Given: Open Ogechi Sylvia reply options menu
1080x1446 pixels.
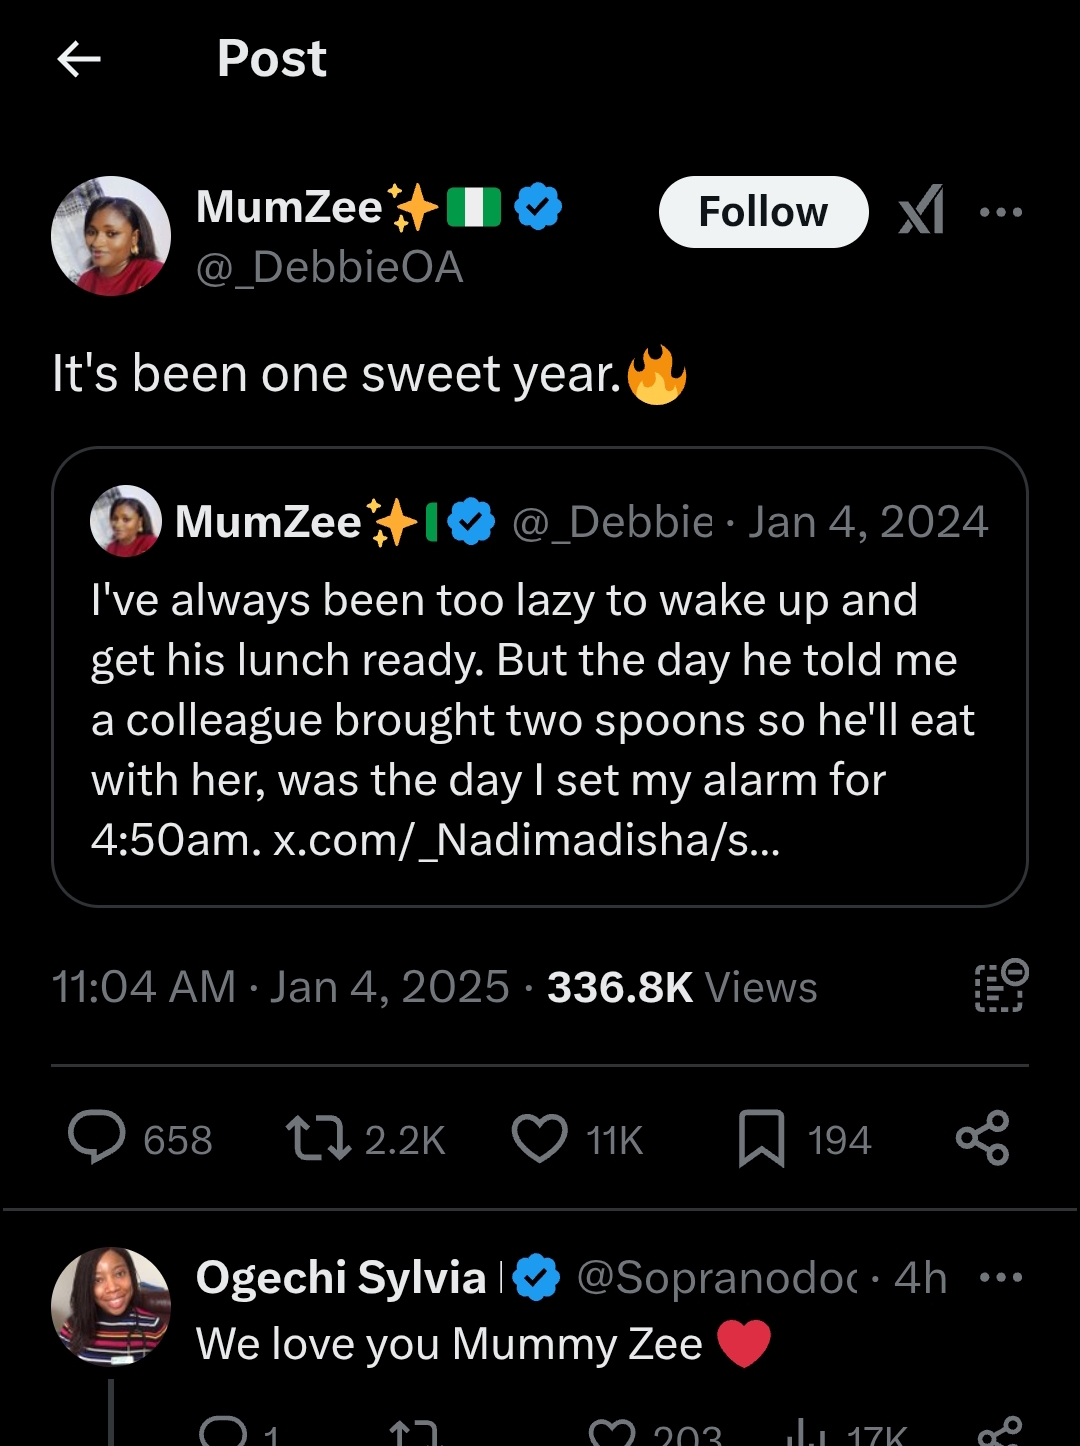Looking at the screenshot, I should (1001, 1277).
